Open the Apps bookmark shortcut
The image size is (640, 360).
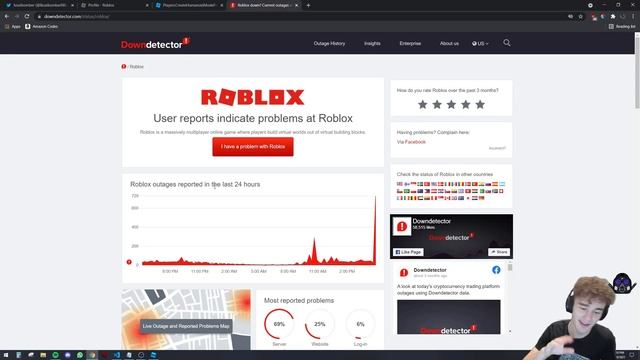[x=13, y=27]
